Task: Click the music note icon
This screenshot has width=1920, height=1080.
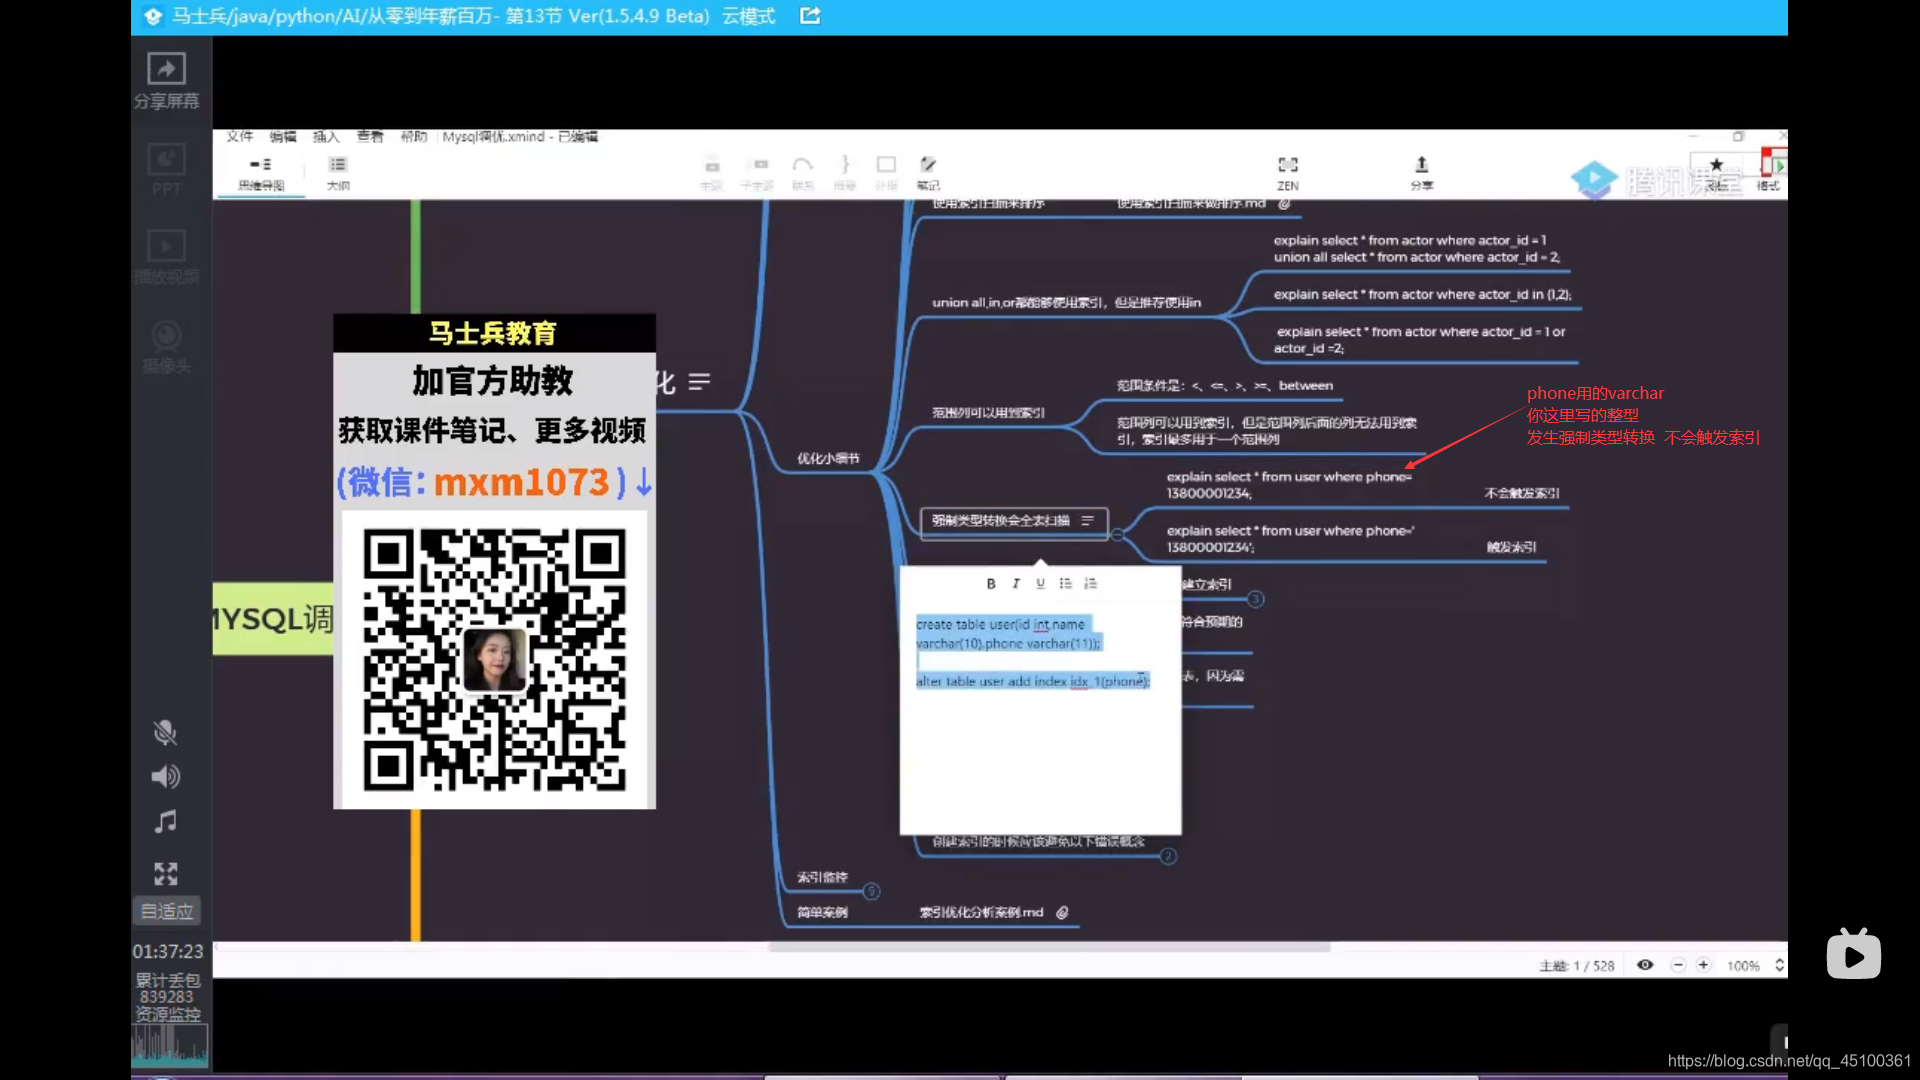Action: (165, 822)
